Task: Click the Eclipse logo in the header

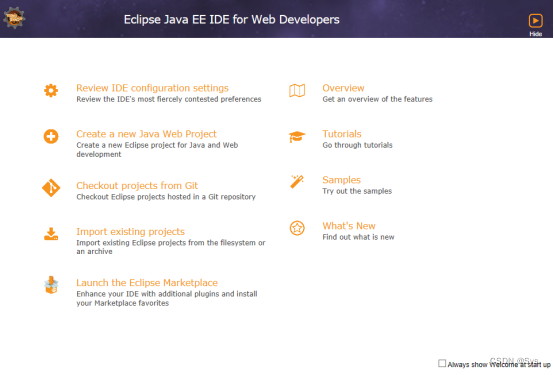Action: (14, 18)
